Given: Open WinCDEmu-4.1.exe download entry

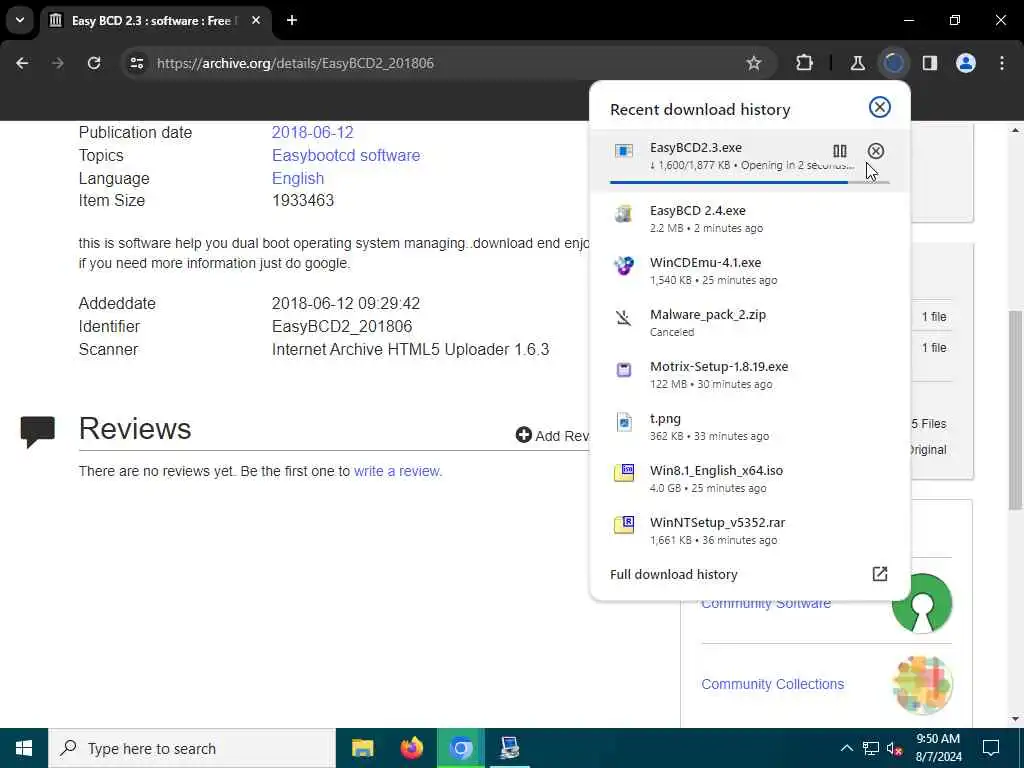Looking at the screenshot, I should (x=750, y=270).
